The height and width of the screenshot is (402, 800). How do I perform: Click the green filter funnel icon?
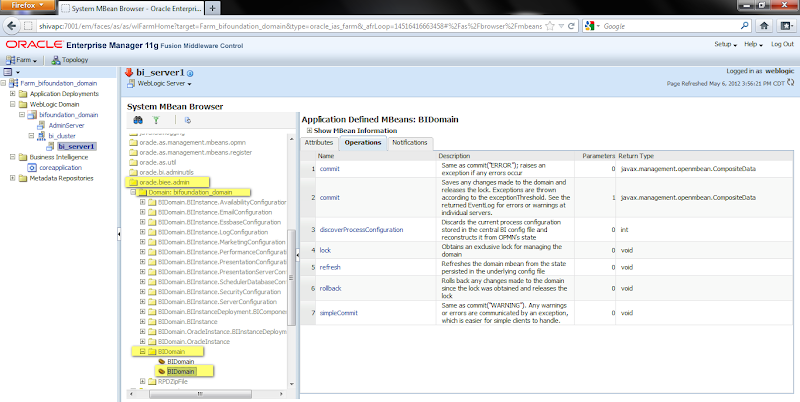157,119
